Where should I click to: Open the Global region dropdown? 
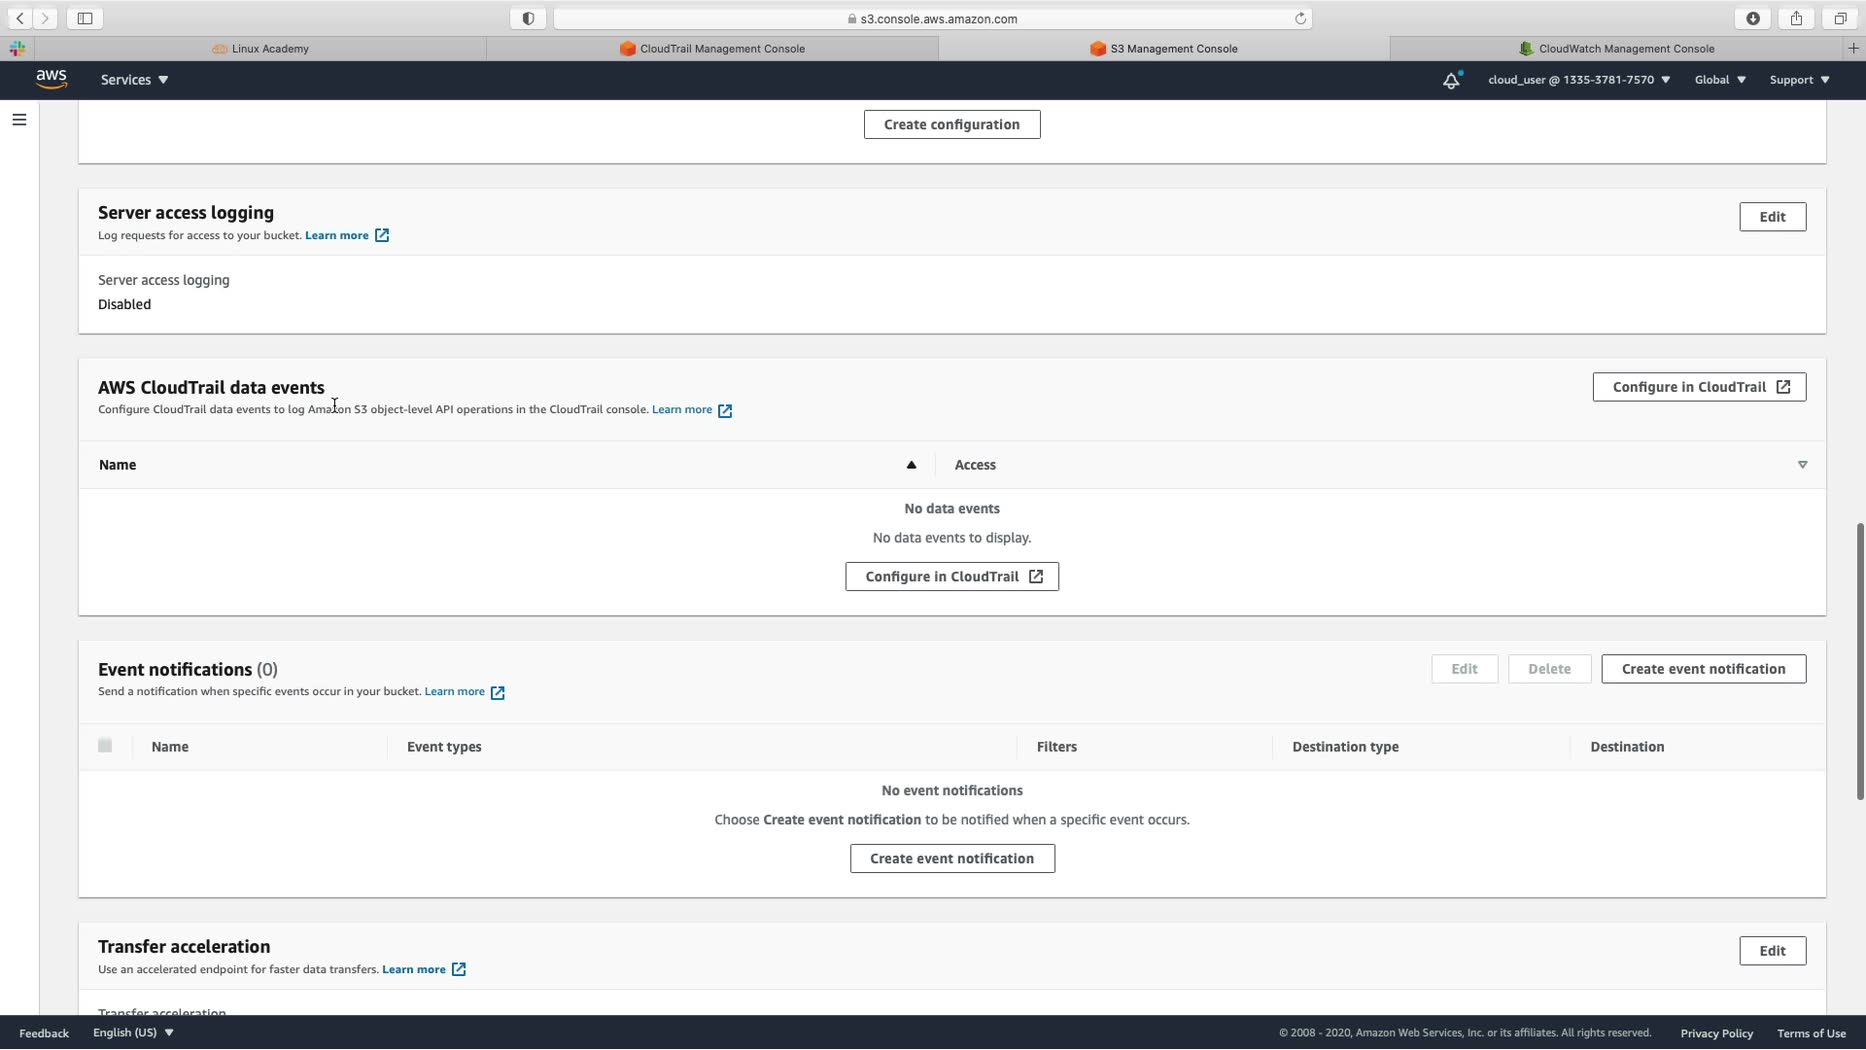1720,80
